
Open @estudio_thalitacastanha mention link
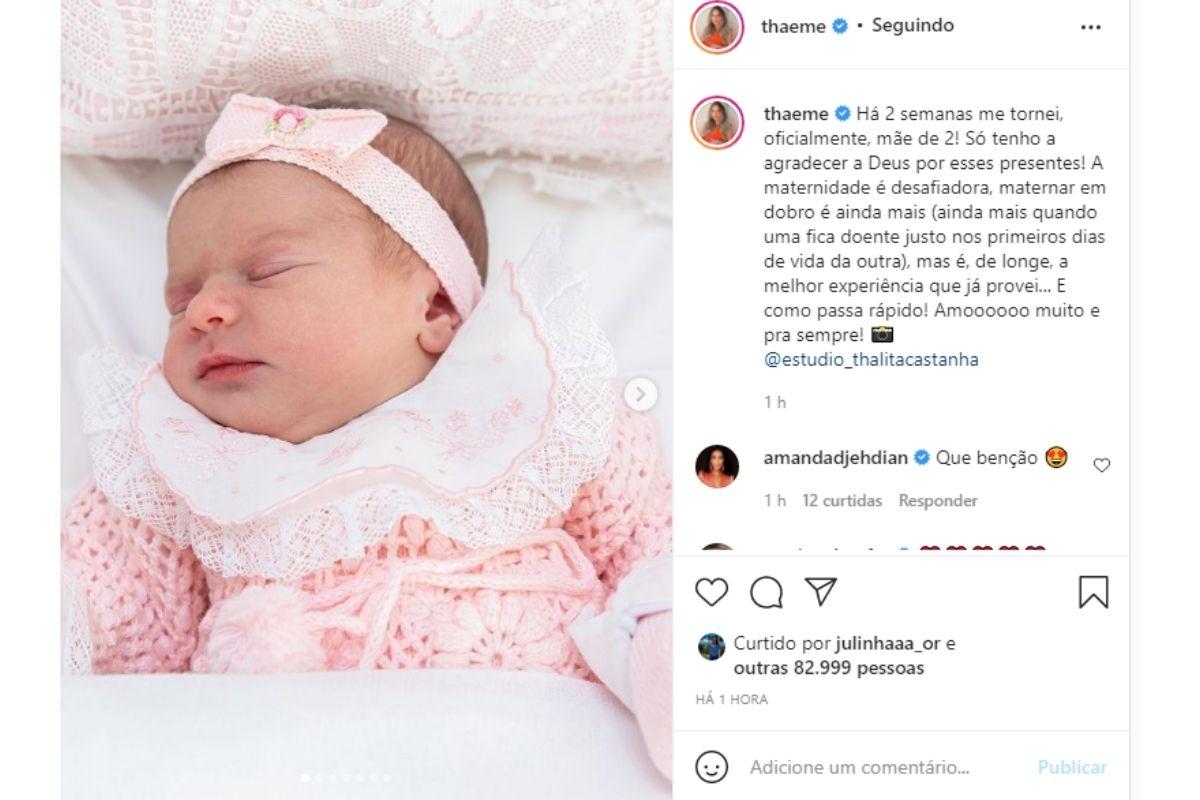pyautogui.click(x=871, y=360)
